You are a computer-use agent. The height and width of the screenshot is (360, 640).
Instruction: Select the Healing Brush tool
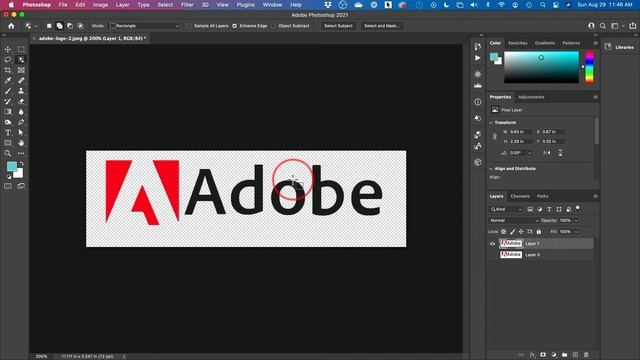21,80
